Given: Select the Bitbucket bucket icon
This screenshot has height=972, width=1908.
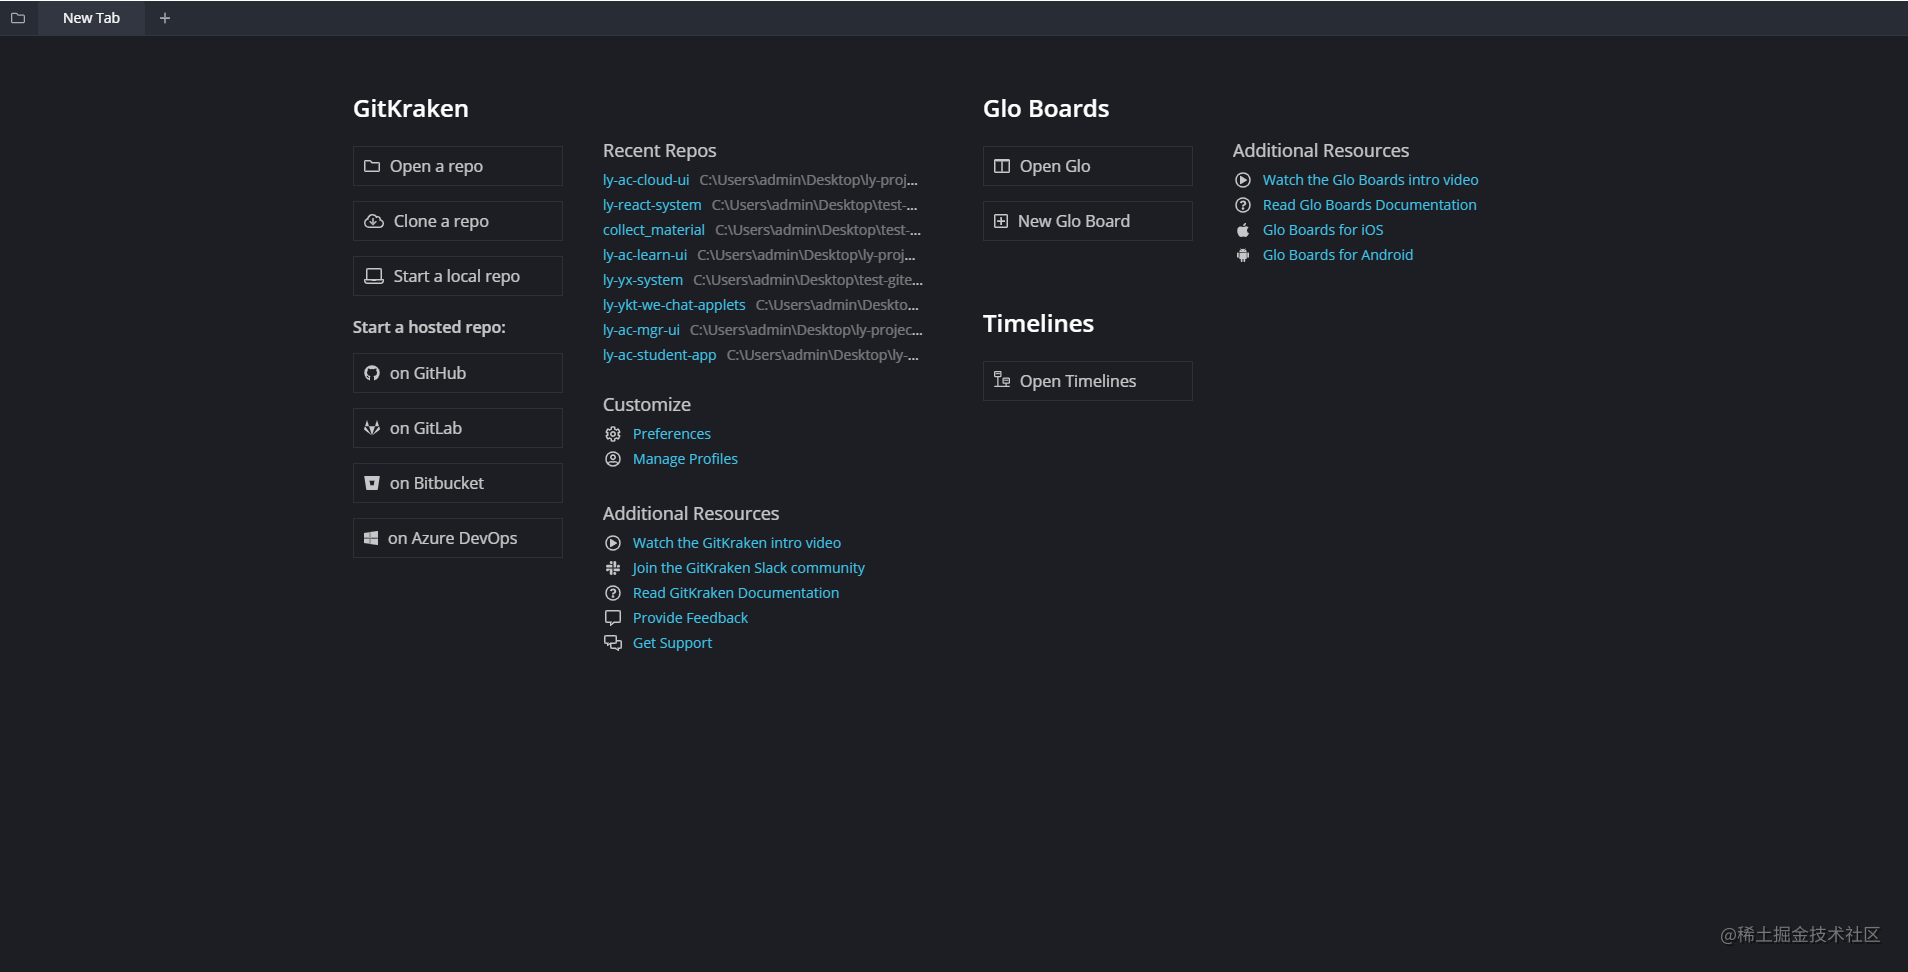Looking at the screenshot, I should point(372,482).
